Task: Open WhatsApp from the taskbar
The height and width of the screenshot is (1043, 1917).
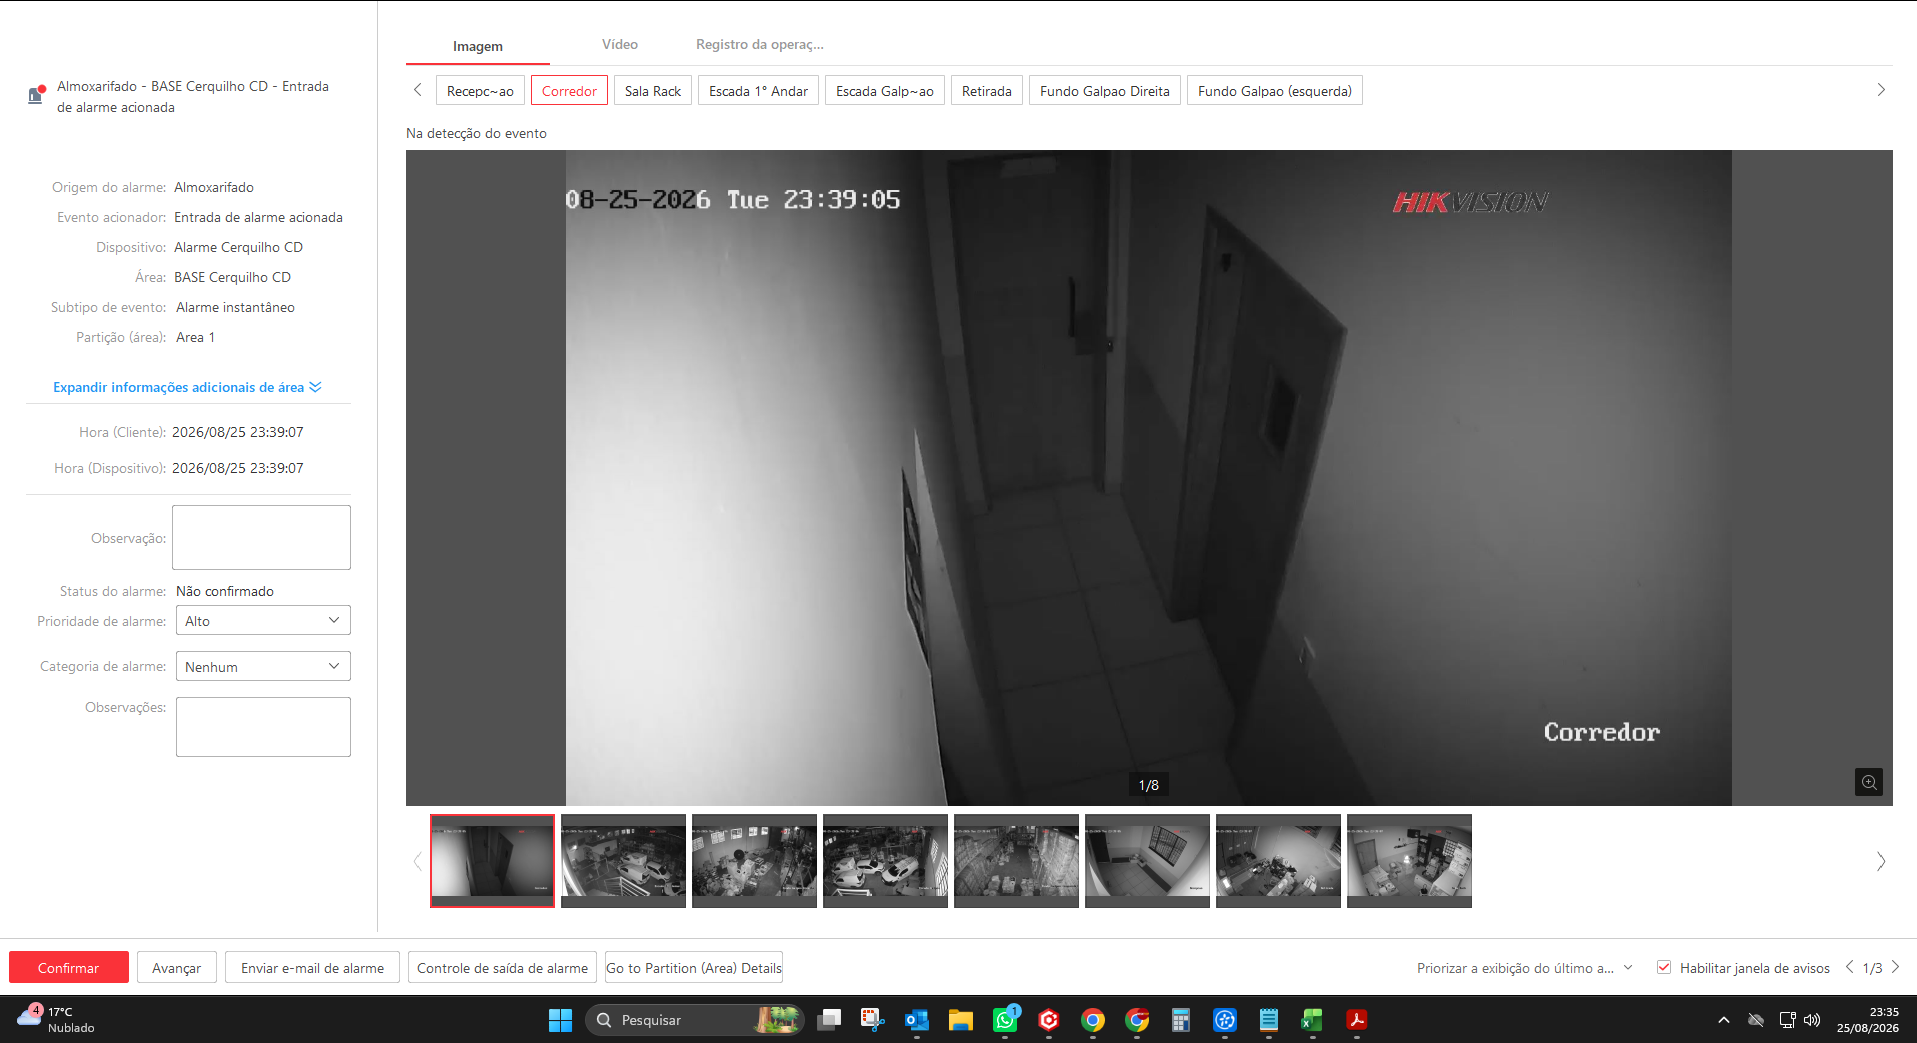Action: tap(1005, 1020)
